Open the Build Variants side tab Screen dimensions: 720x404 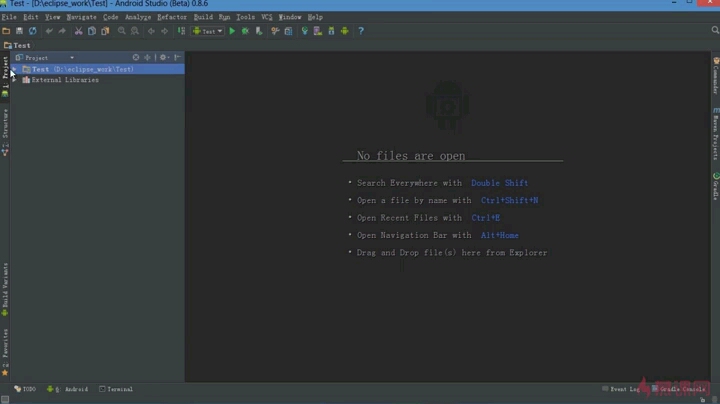point(5,289)
